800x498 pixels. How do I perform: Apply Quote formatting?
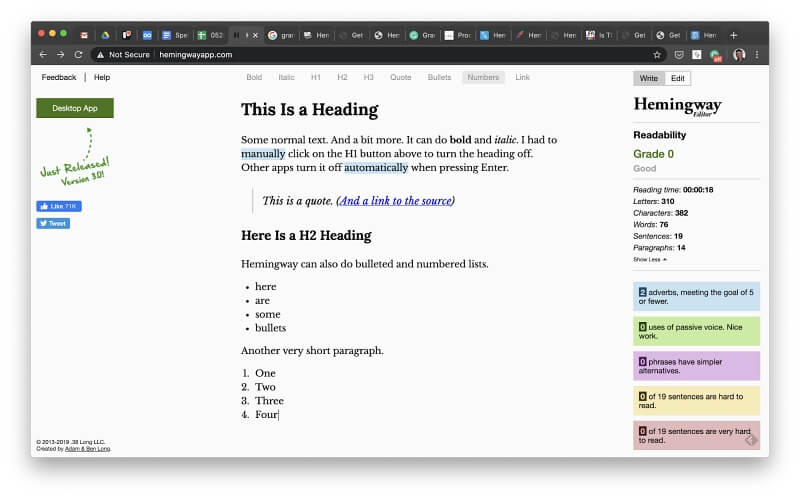click(x=401, y=77)
